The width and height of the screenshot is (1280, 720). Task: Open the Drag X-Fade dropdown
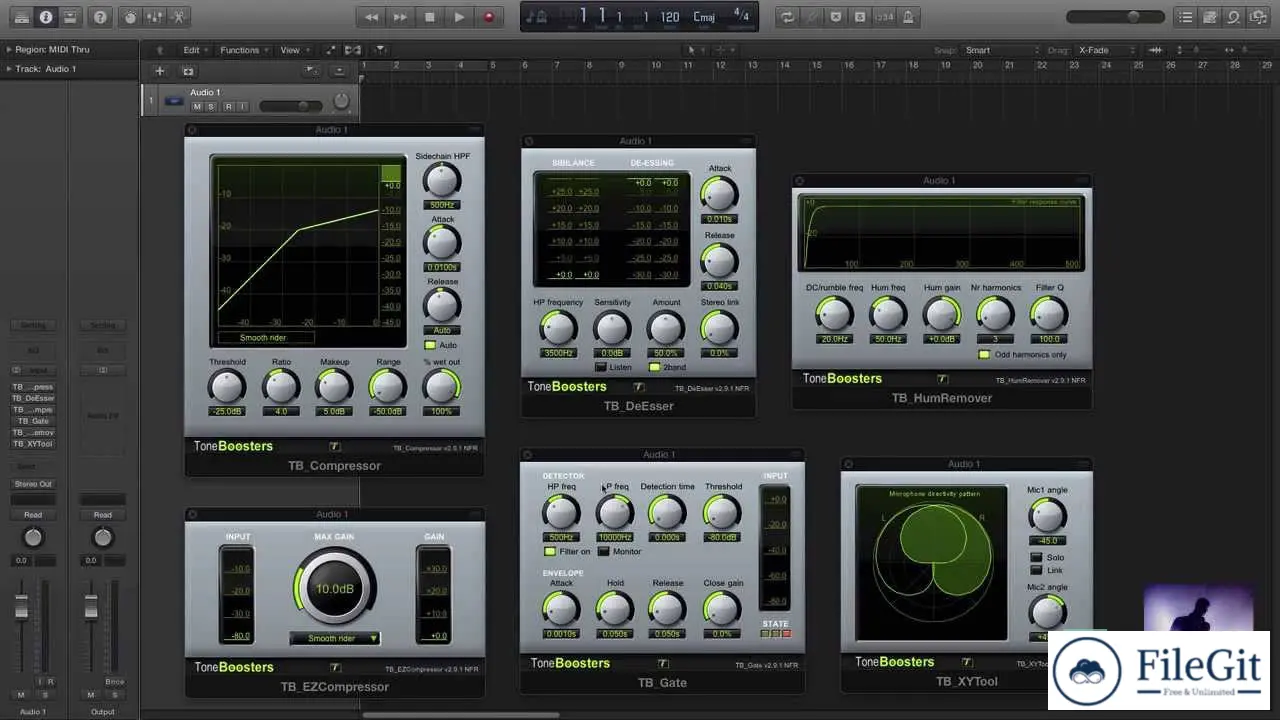(1105, 50)
